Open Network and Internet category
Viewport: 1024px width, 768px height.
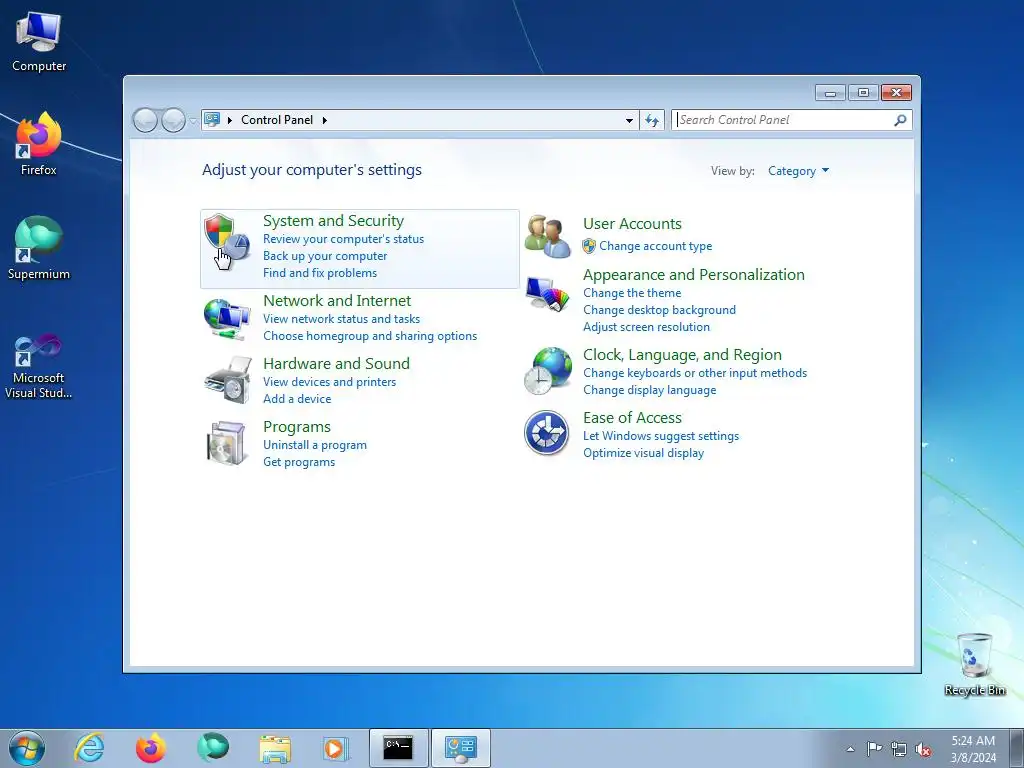click(337, 300)
